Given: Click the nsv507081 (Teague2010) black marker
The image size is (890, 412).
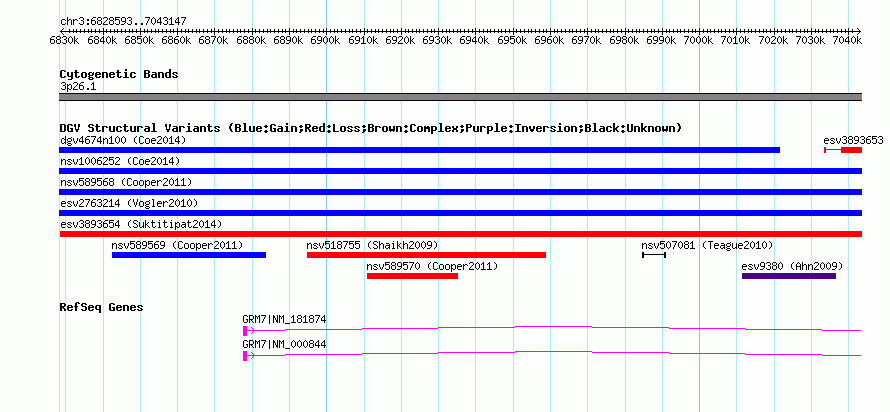Looking at the screenshot, I should (654, 255).
